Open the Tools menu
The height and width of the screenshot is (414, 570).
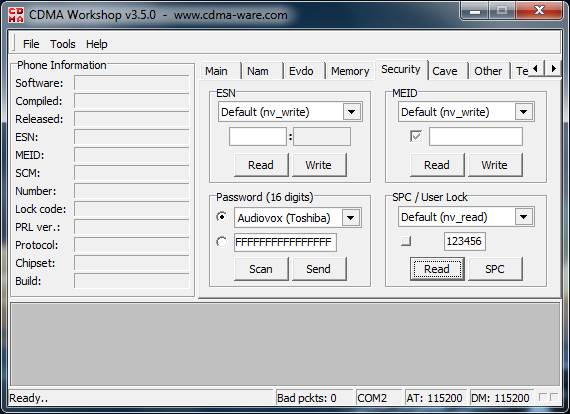pyautogui.click(x=63, y=44)
